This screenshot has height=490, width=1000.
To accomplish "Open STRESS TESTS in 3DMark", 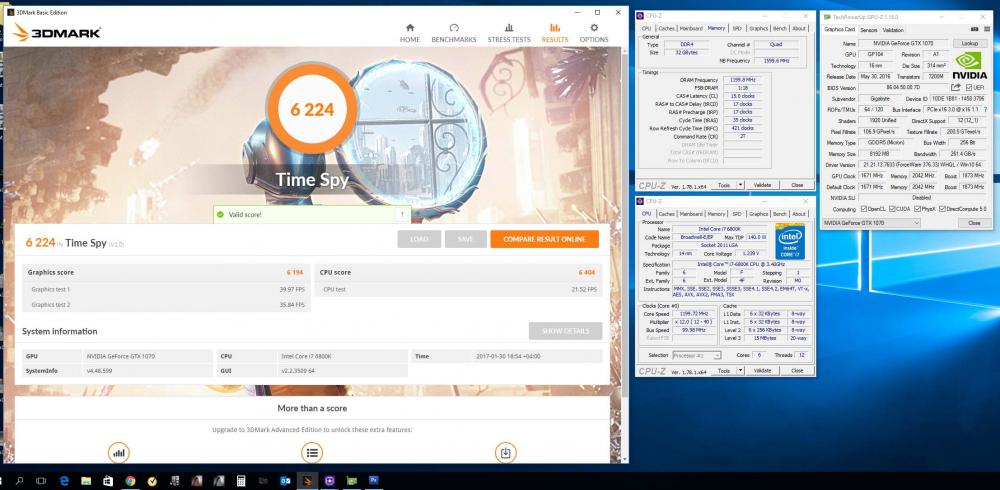I will coord(509,32).
